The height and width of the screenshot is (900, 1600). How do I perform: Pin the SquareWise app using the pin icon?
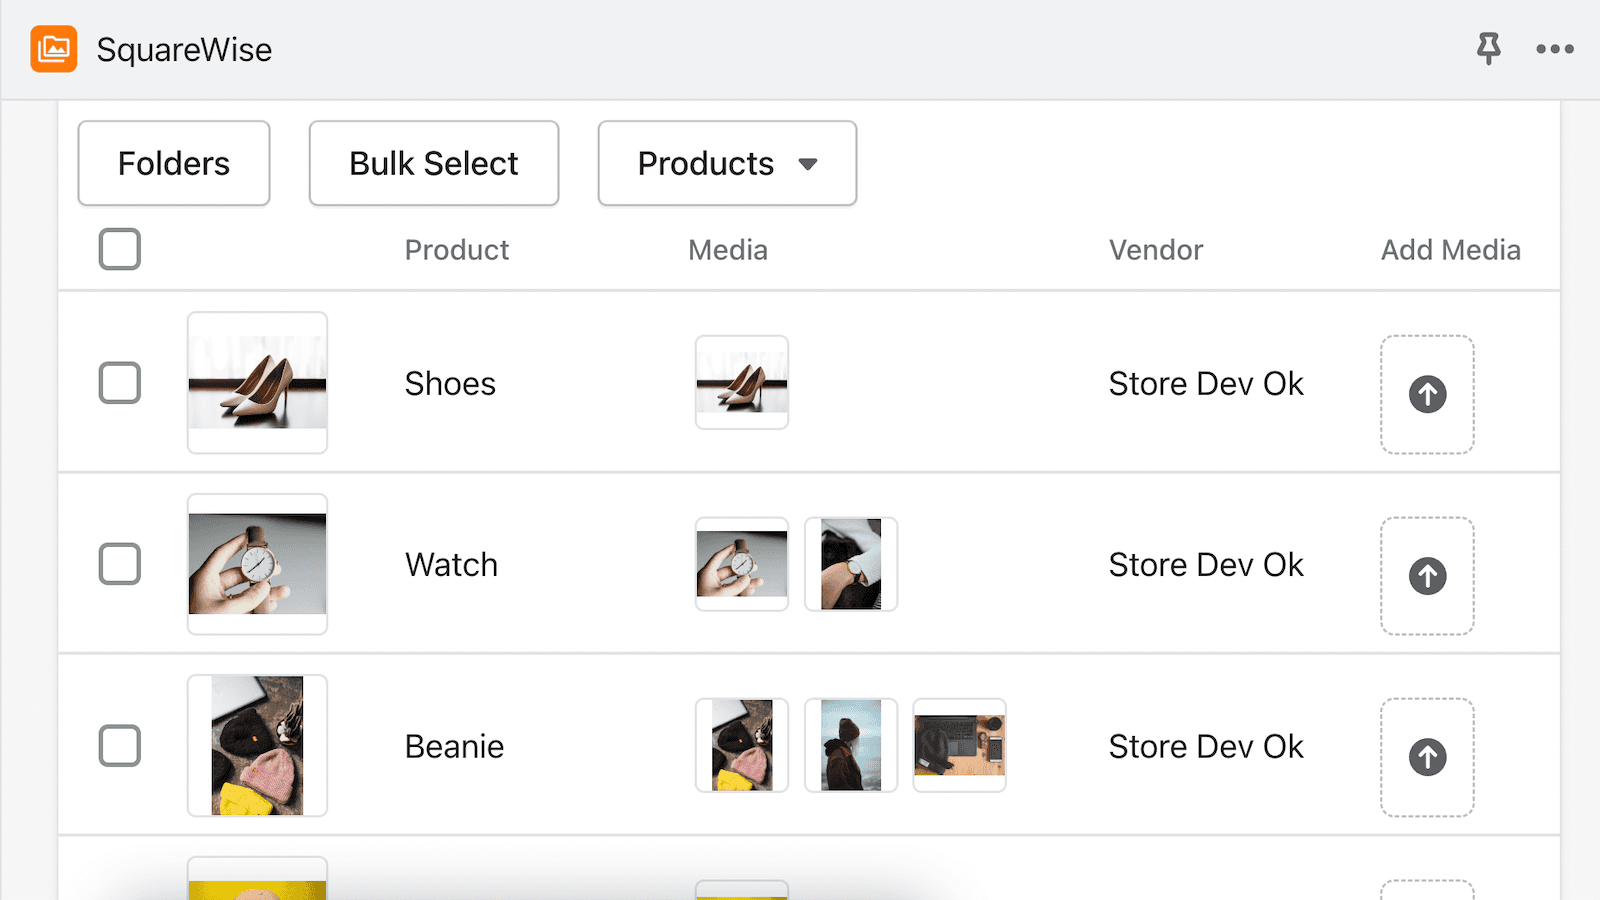click(1489, 49)
